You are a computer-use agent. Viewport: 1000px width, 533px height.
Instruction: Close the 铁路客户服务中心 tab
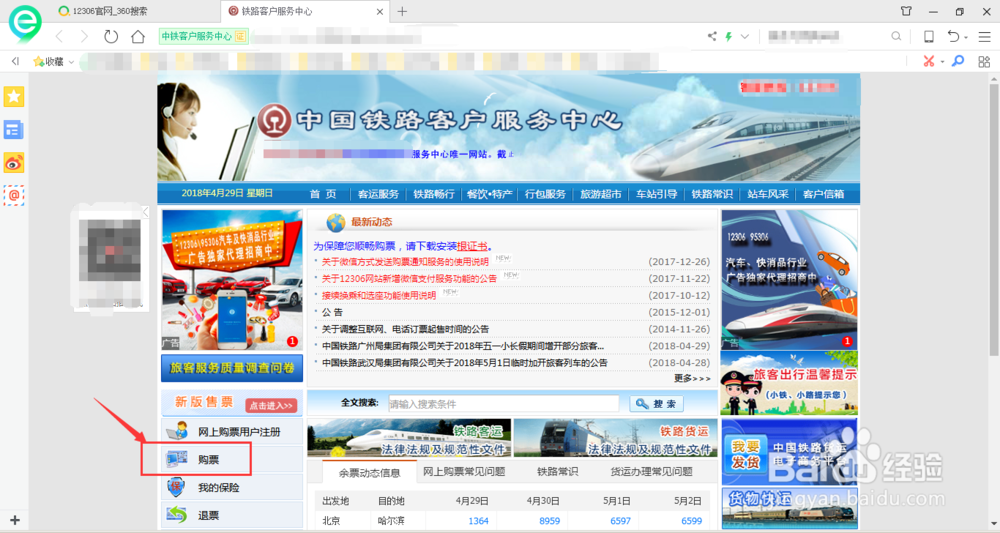point(380,11)
